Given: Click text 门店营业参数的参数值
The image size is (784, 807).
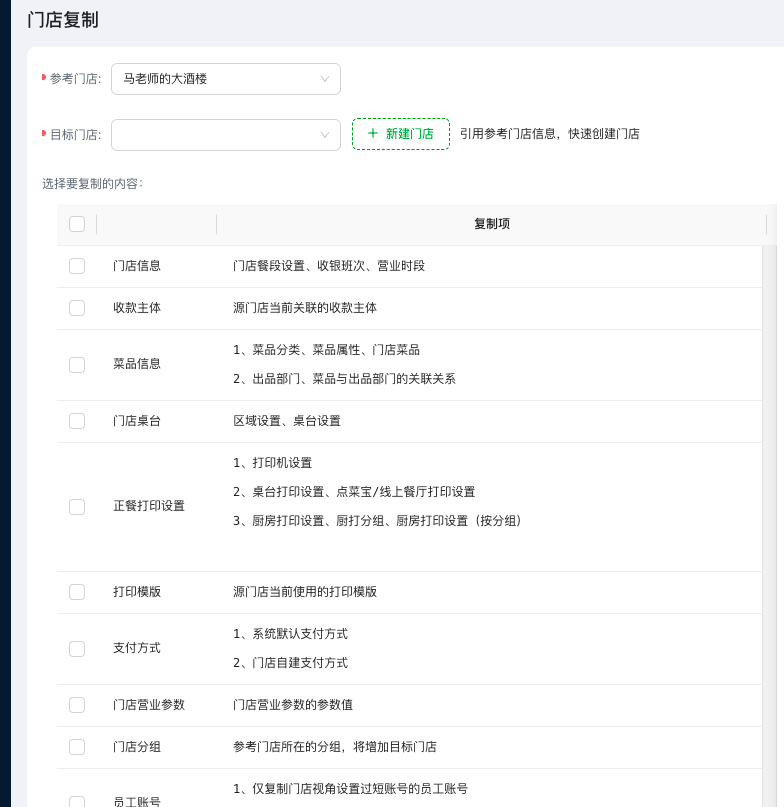Looking at the screenshot, I should [293, 705].
